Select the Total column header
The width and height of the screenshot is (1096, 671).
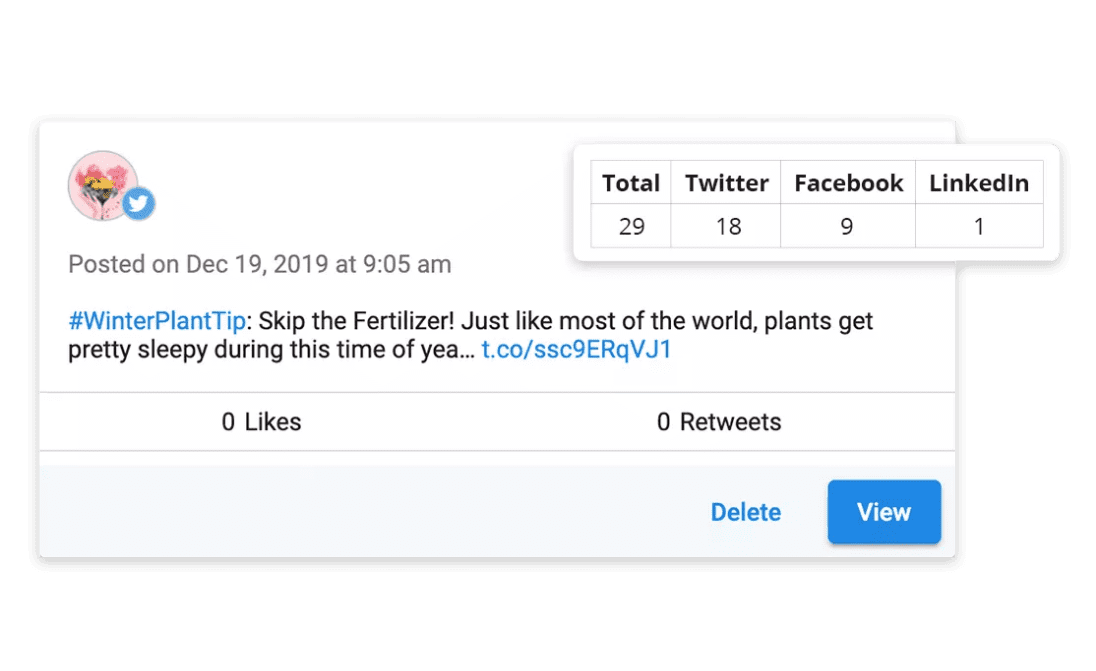point(631,183)
